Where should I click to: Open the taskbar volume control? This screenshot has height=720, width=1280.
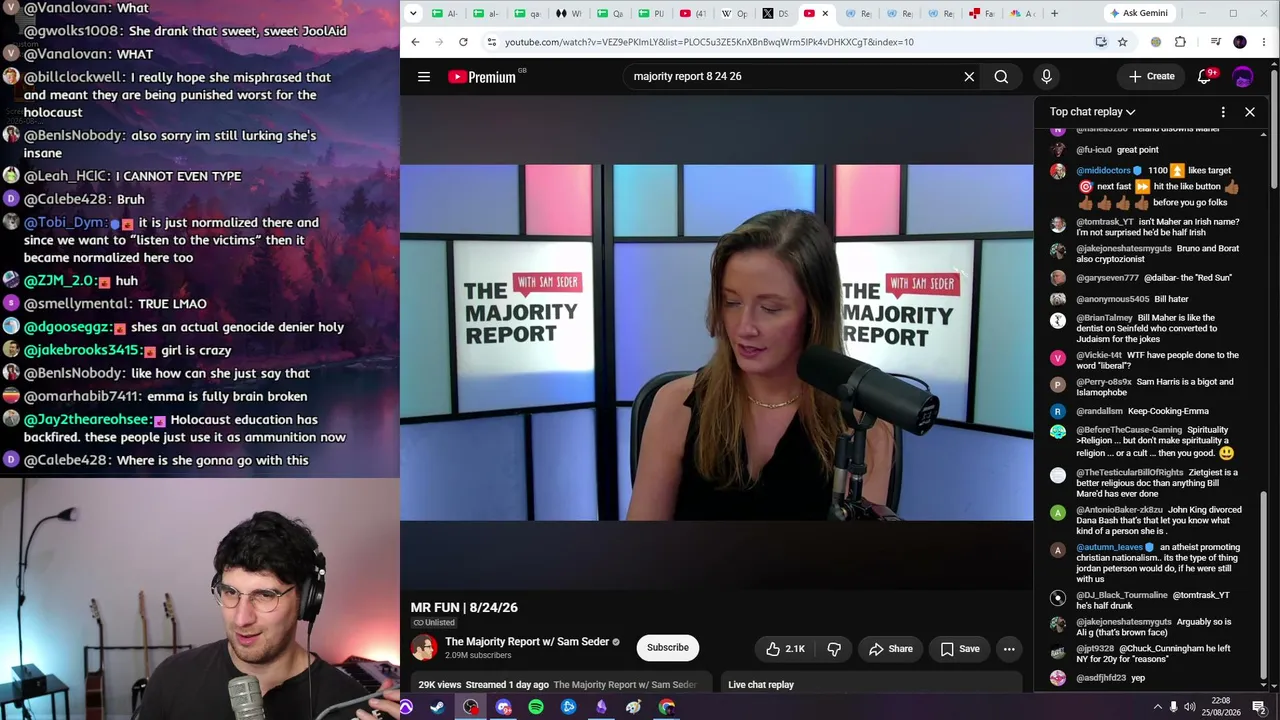[x=1190, y=707]
